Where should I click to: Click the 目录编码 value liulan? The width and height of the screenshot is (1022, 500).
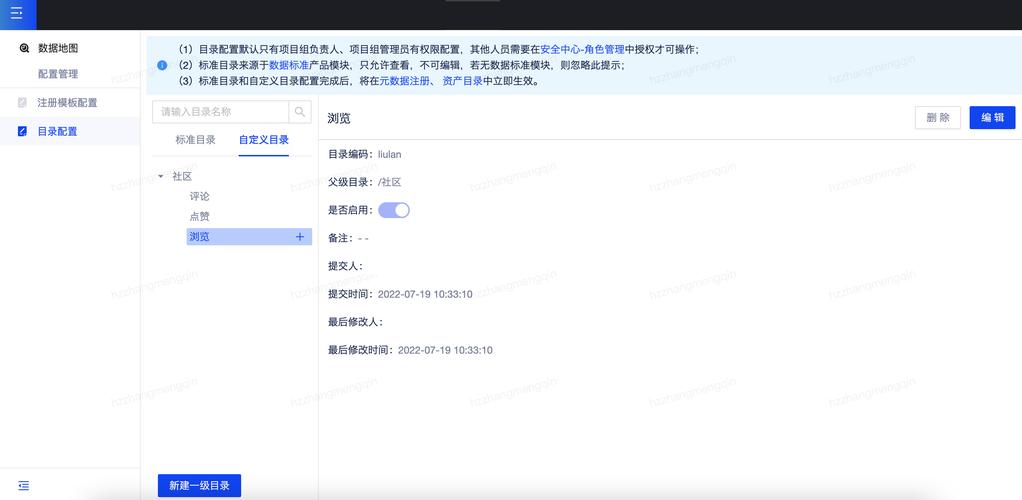389,154
